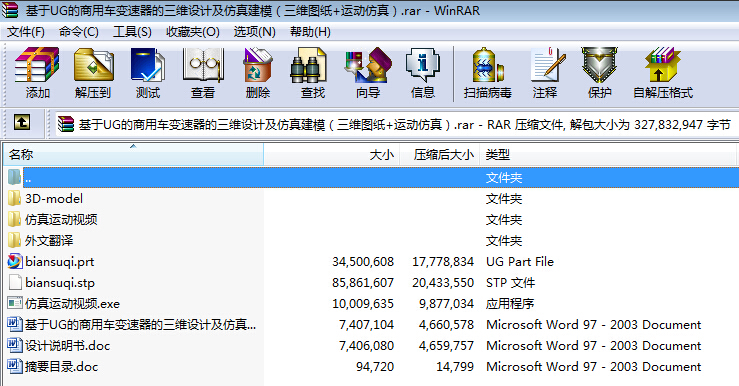
Task: Click the 添加 (Add) toolbar icon
Action: (37, 66)
